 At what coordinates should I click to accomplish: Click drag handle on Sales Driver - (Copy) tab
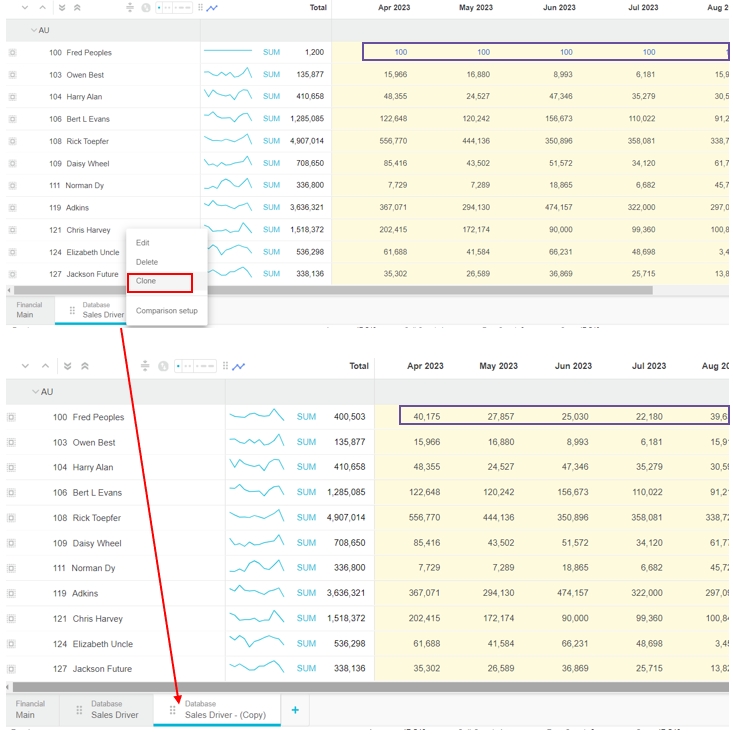[x=173, y=710]
